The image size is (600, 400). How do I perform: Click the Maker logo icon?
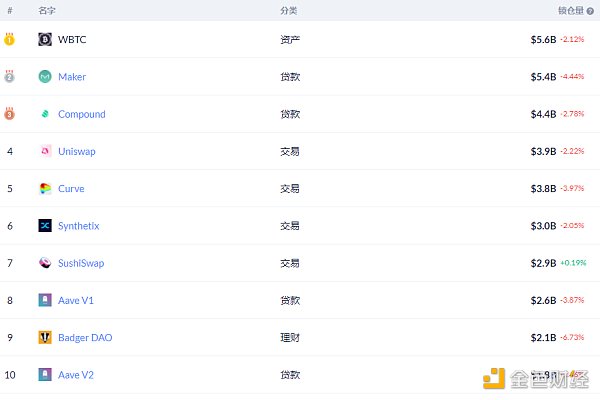(x=45, y=77)
